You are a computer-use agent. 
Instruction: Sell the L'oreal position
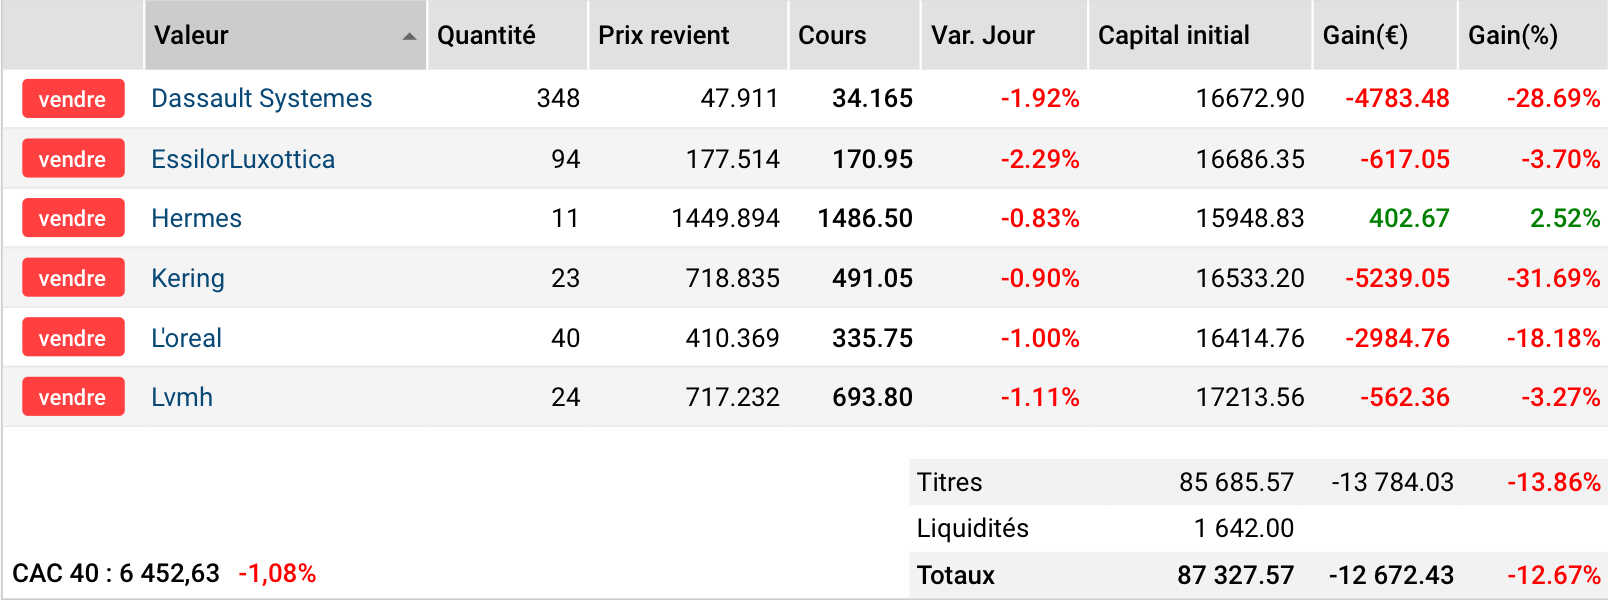click(73, 338)
